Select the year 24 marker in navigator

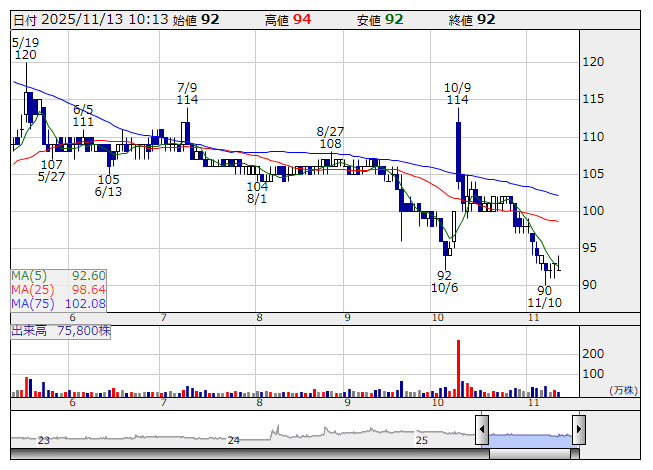pos(234,440)
